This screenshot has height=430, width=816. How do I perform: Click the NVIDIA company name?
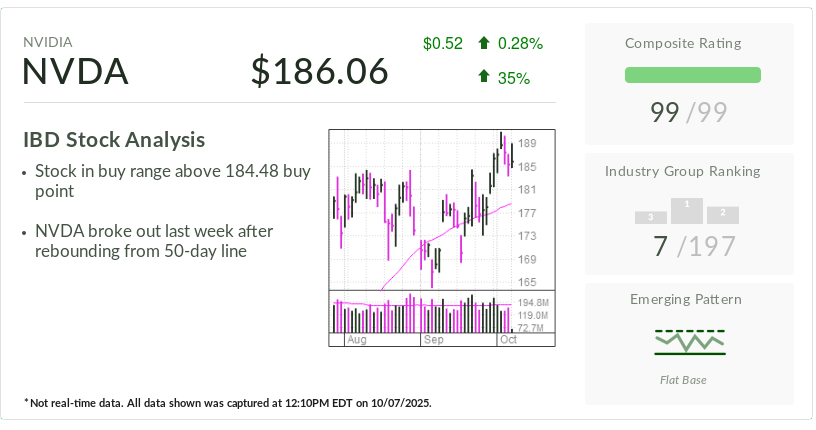(x=48, y=42)
